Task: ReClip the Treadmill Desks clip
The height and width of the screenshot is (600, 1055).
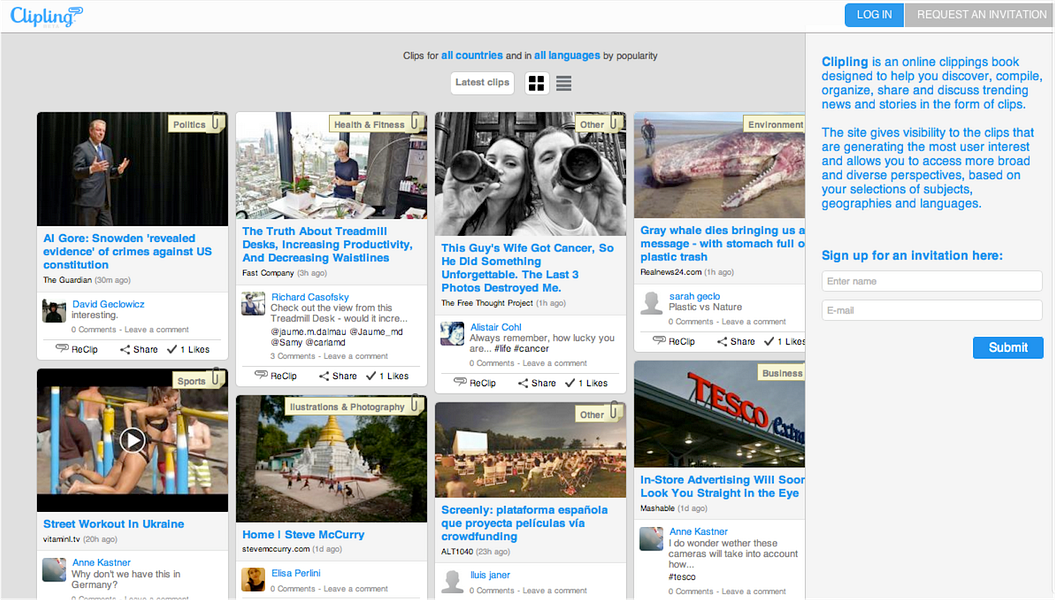Action: pos(276,376)
